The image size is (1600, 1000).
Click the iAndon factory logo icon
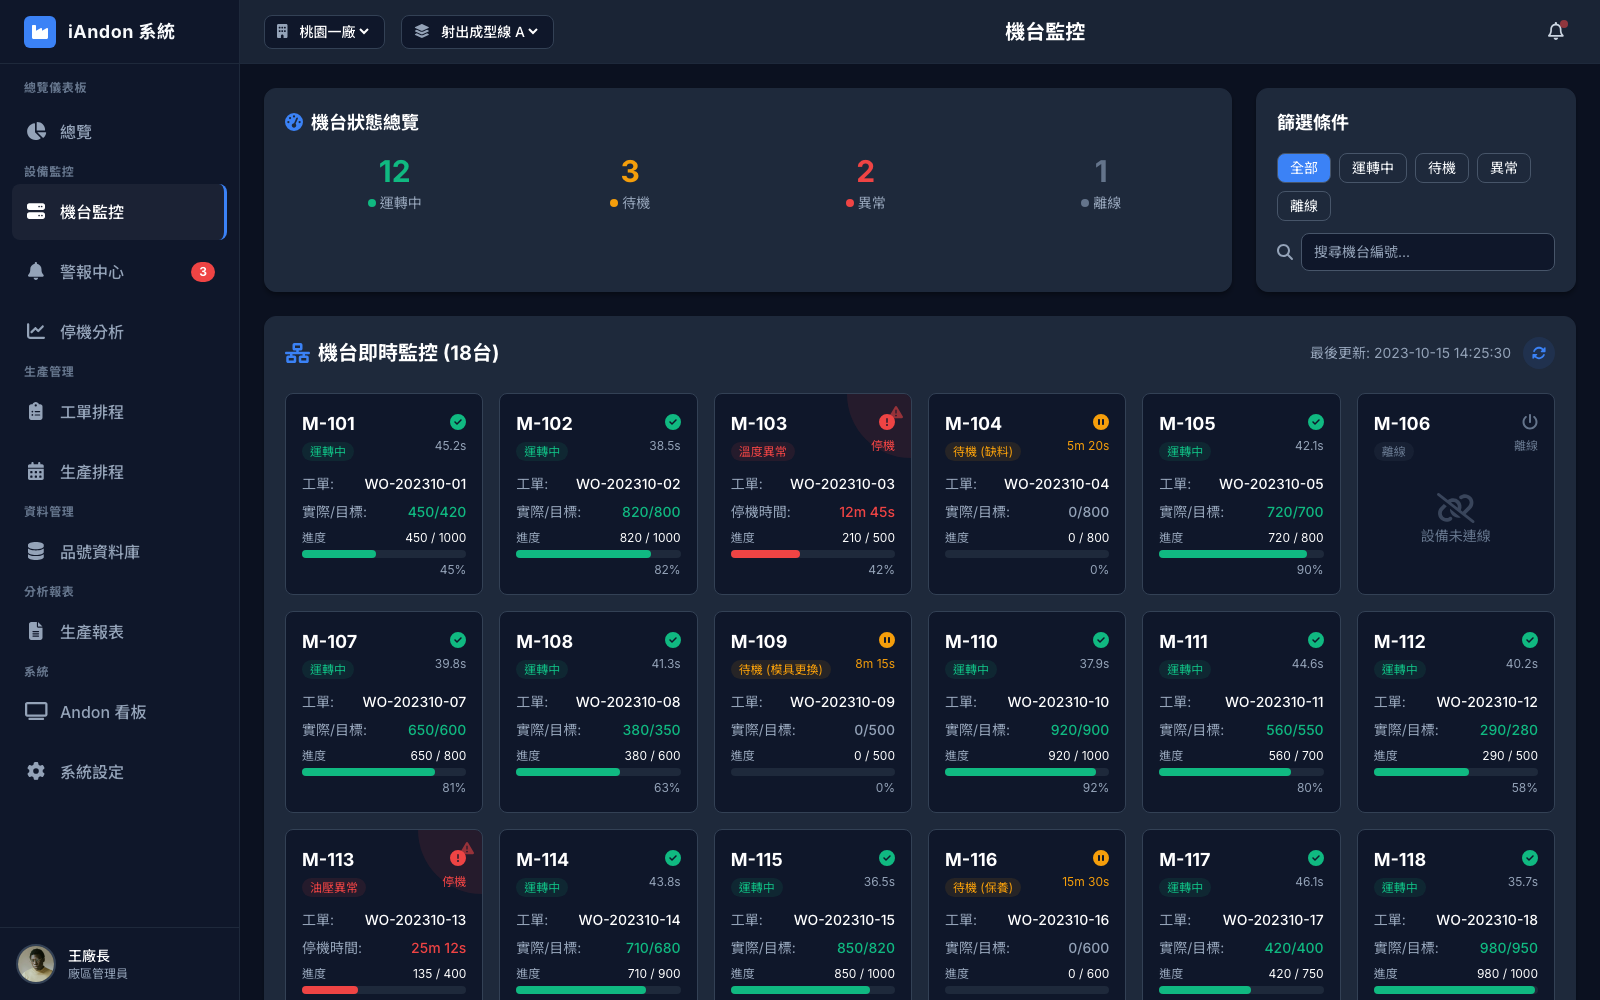click(x=40, y=32)
